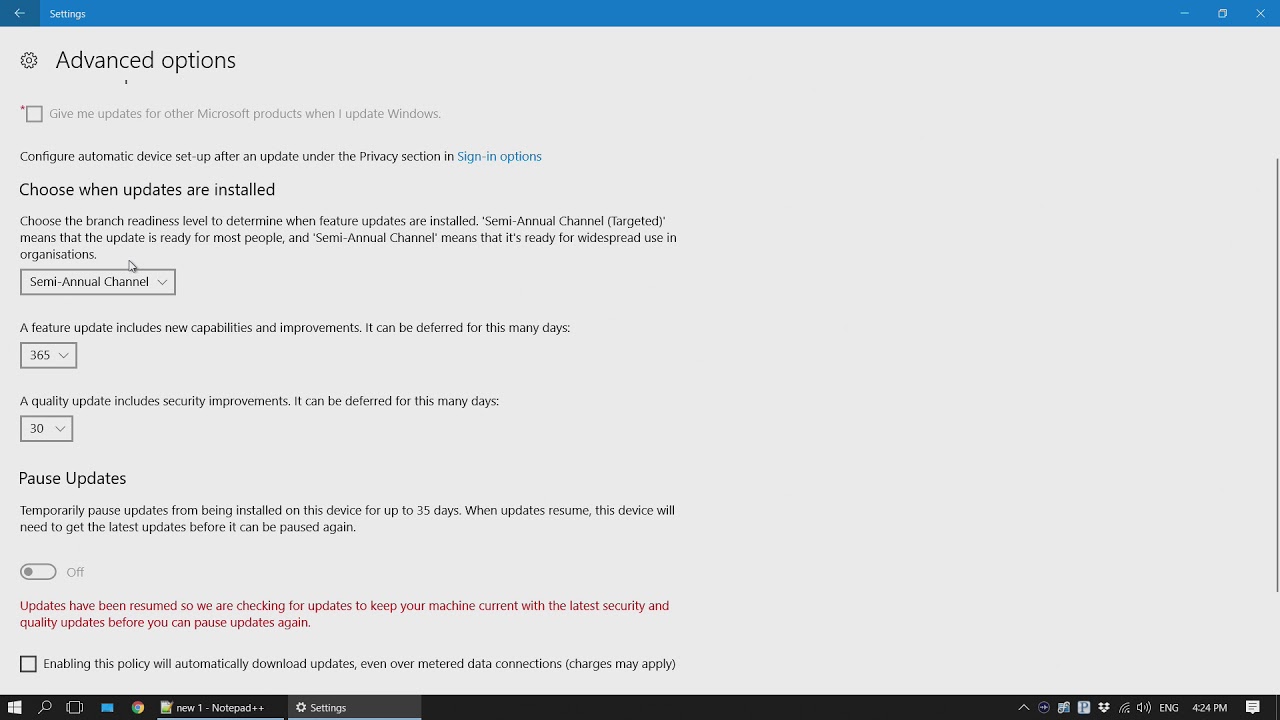Switch to new 1 - Notepad++ window
The image size is (1280, 720).
click(219, 707)
